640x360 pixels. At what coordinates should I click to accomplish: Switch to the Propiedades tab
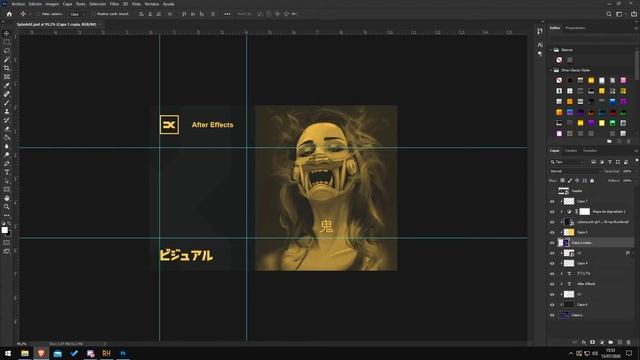(575, 28)
